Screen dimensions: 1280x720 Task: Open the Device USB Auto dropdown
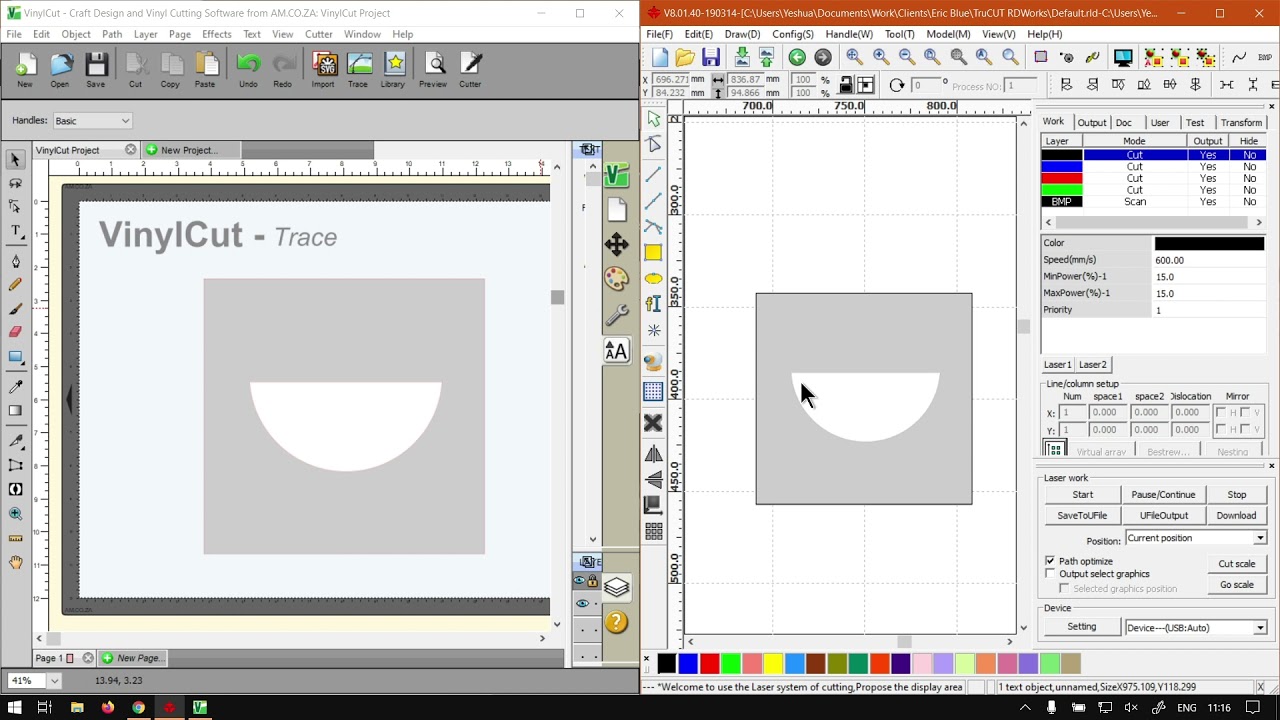(1196, 628)
